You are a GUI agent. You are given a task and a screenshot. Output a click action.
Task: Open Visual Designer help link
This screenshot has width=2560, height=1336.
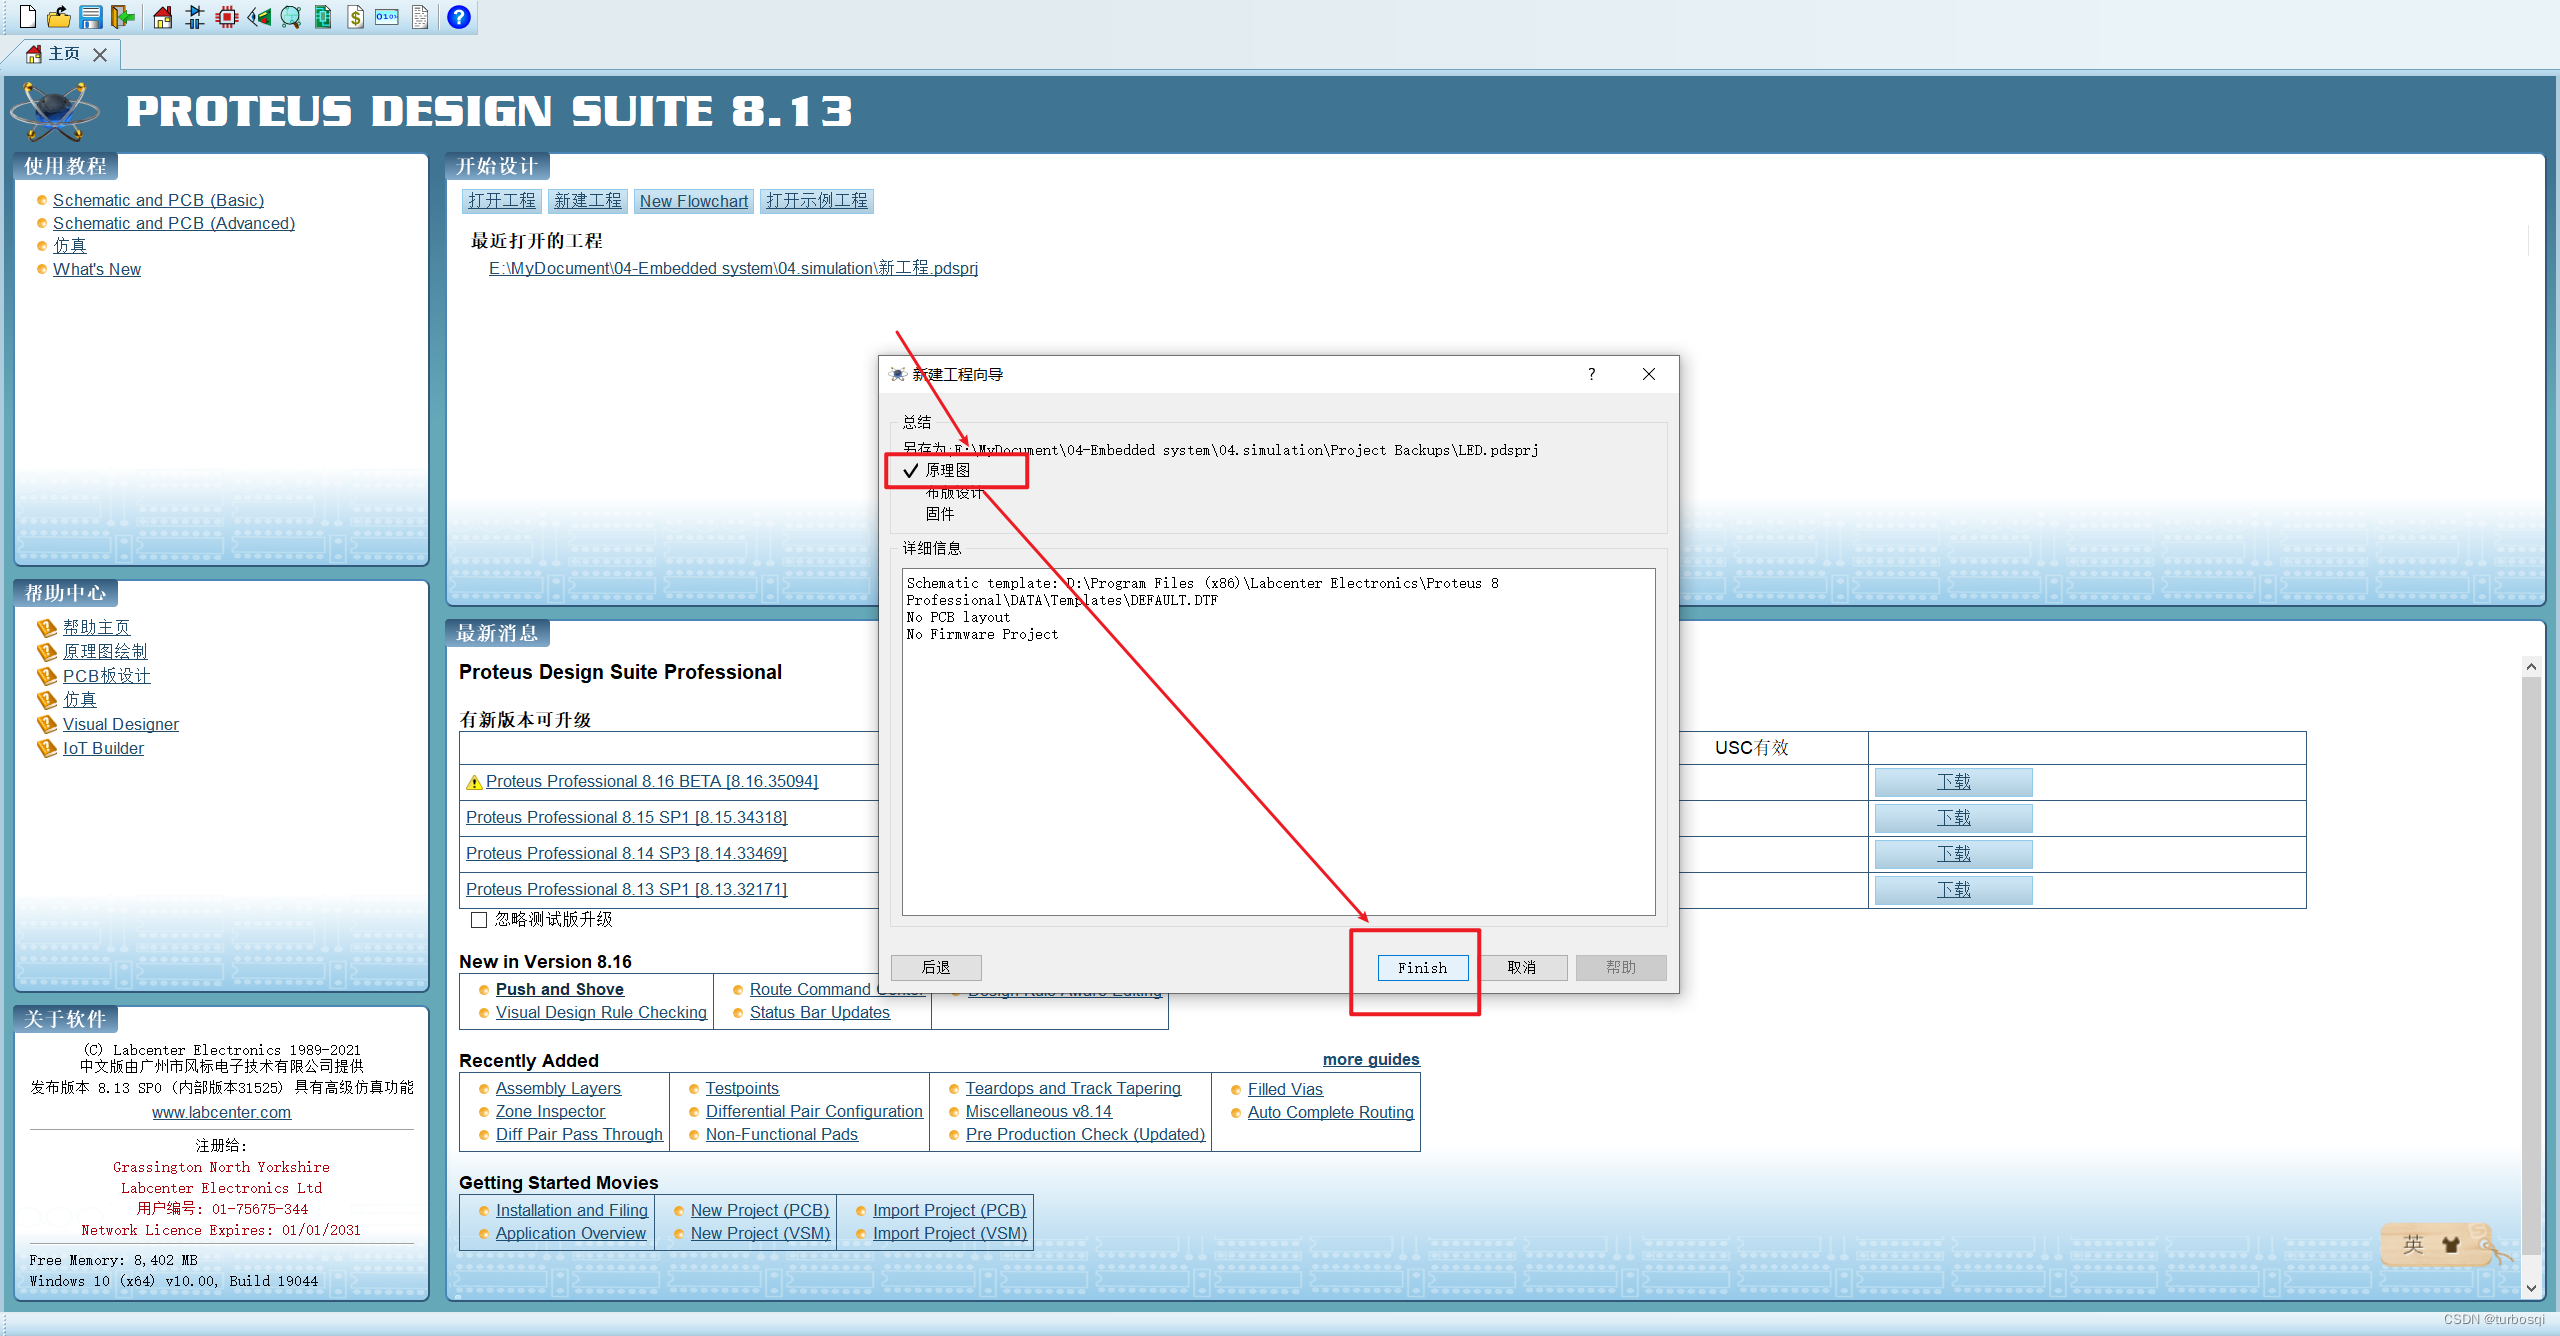121,724
